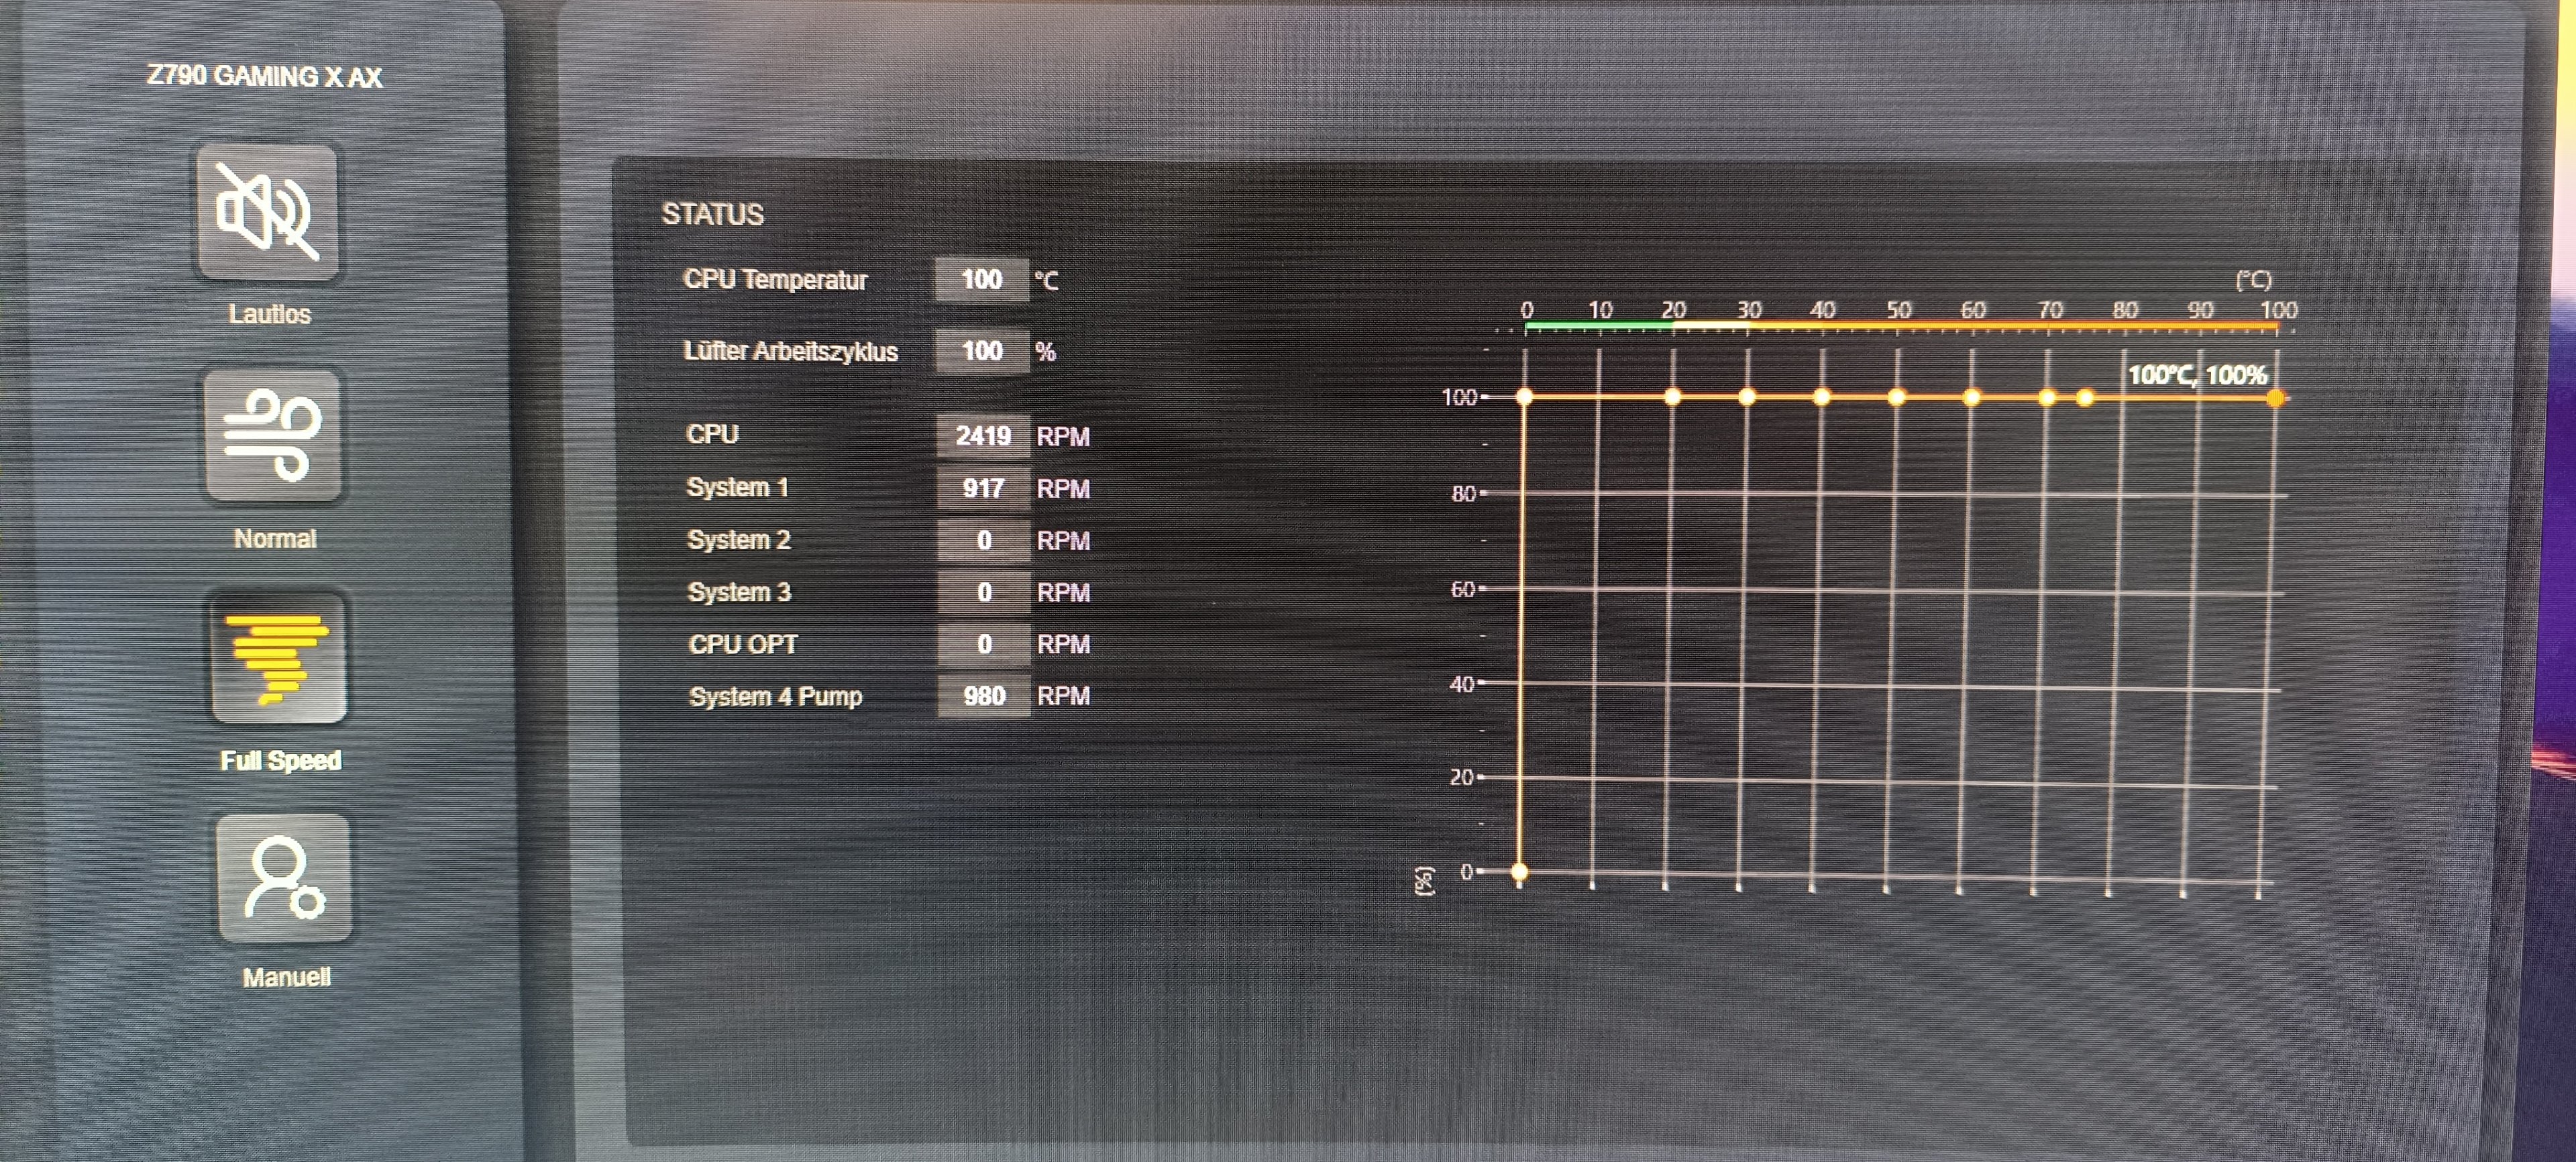Click the Z790 GAMING X AX title
This screenshot has height=1162, width=2576.
[264, 77]
